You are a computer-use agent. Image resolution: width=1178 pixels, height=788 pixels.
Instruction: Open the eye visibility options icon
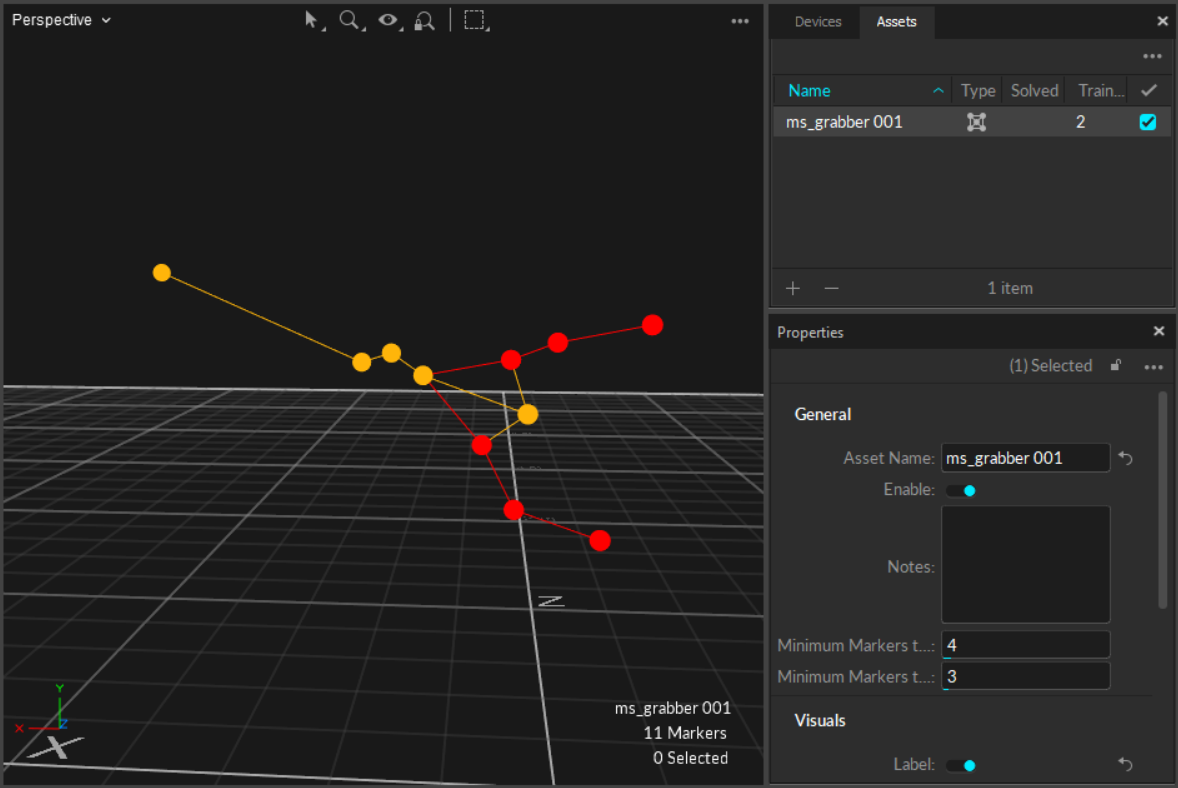[388, 20]
